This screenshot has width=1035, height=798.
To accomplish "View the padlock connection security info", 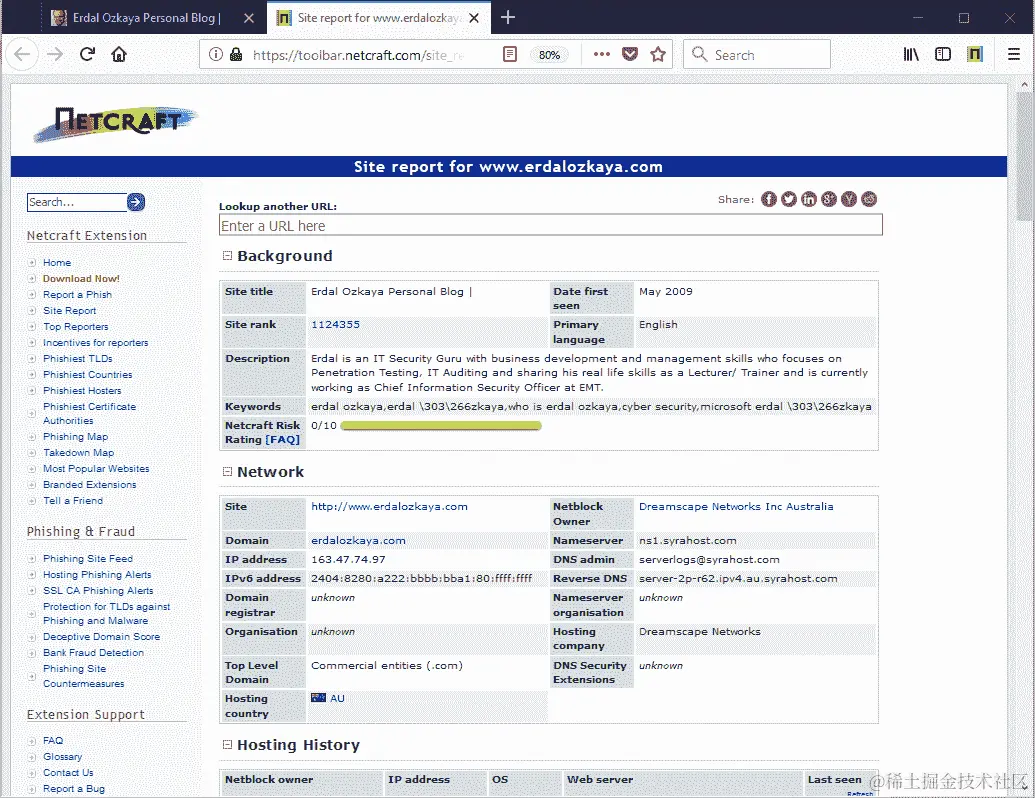I will click(x=236, y=54).
